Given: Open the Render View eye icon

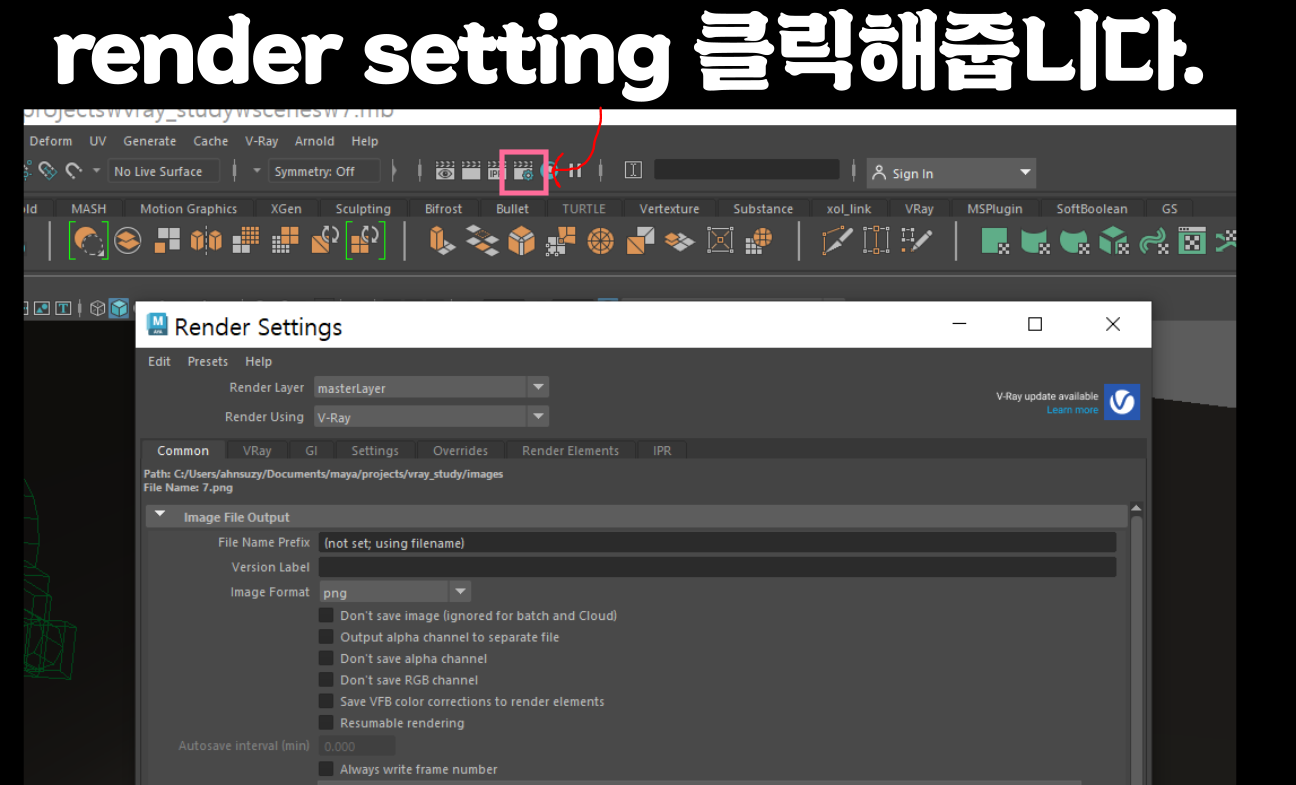Looking at the screenshot, I should pyautogui.click(x=445, y=171).
